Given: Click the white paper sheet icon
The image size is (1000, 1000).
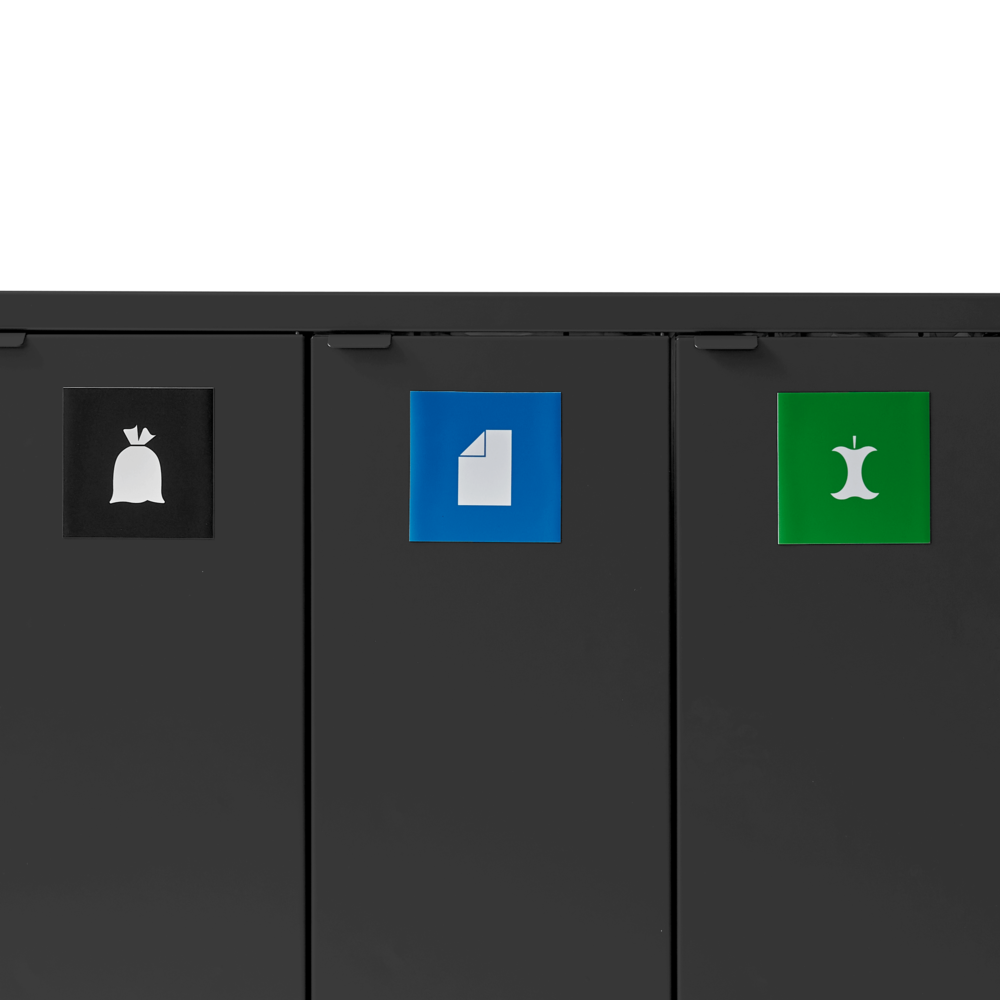Looking at the screenshot, I should coord(485,467).
